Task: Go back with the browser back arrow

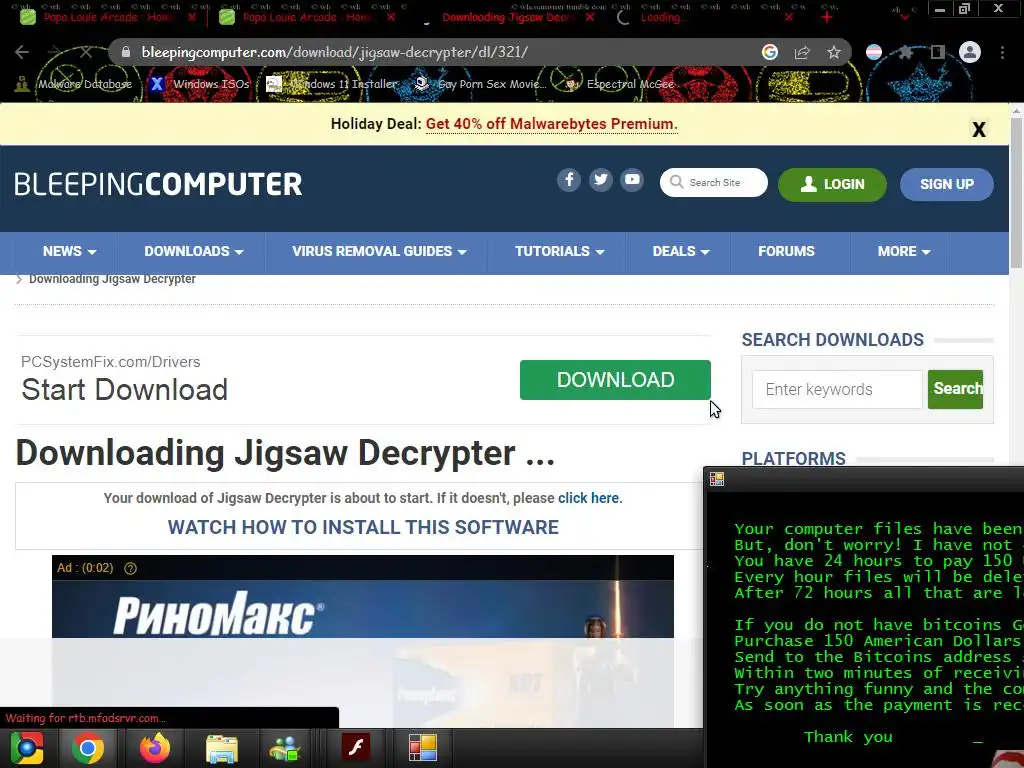Action: click(22, 52)
